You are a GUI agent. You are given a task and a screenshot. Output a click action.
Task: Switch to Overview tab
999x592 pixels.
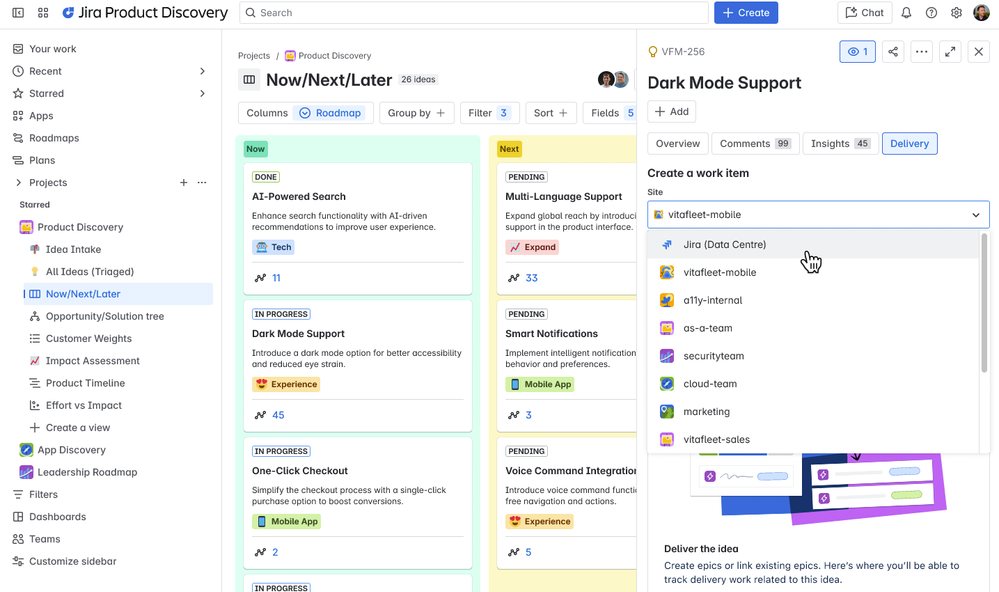click(677, 143)
